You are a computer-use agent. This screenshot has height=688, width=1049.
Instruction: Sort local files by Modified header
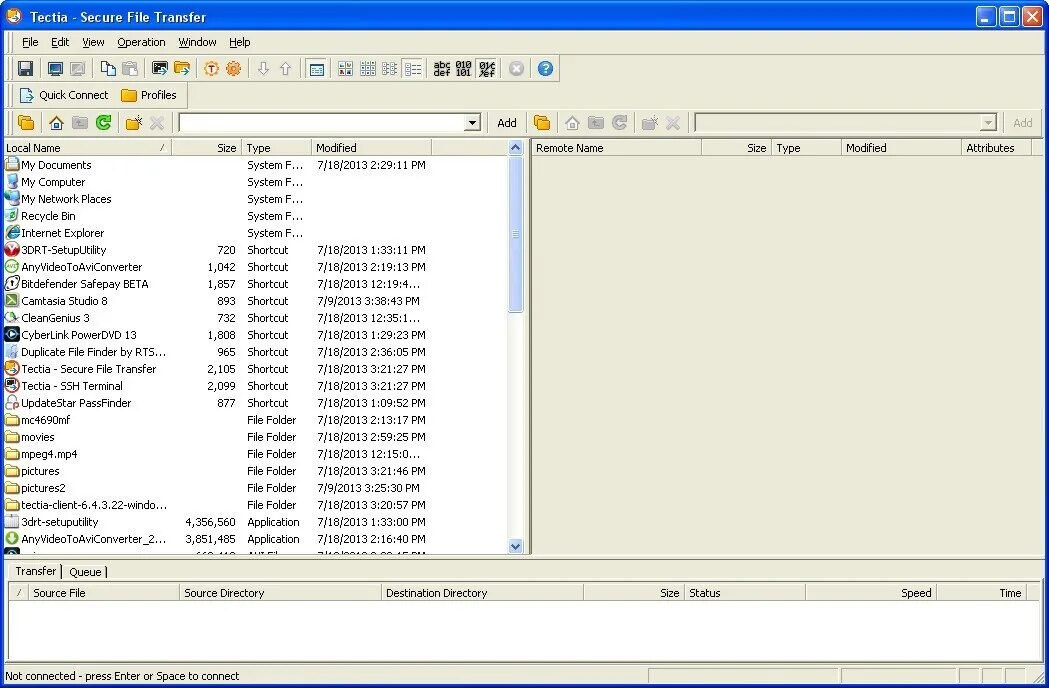click(x=371, y=148)
